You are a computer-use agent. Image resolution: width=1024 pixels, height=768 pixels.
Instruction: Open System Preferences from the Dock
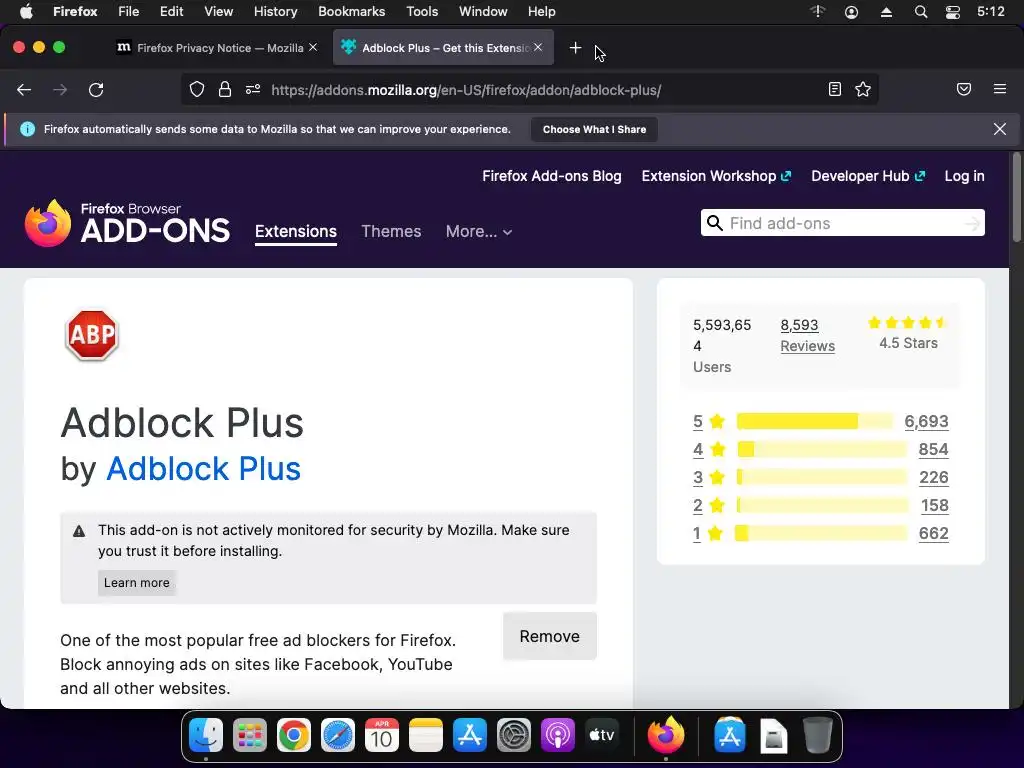click(x=514, y=736)
